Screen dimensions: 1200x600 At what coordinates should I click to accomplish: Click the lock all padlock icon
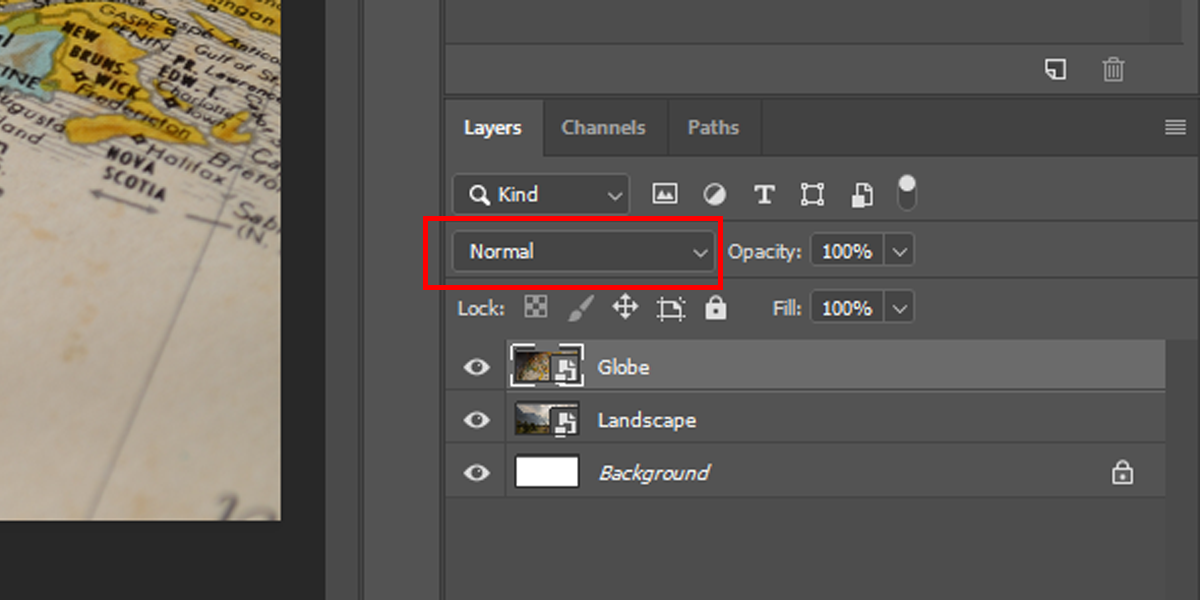(715, 308)
